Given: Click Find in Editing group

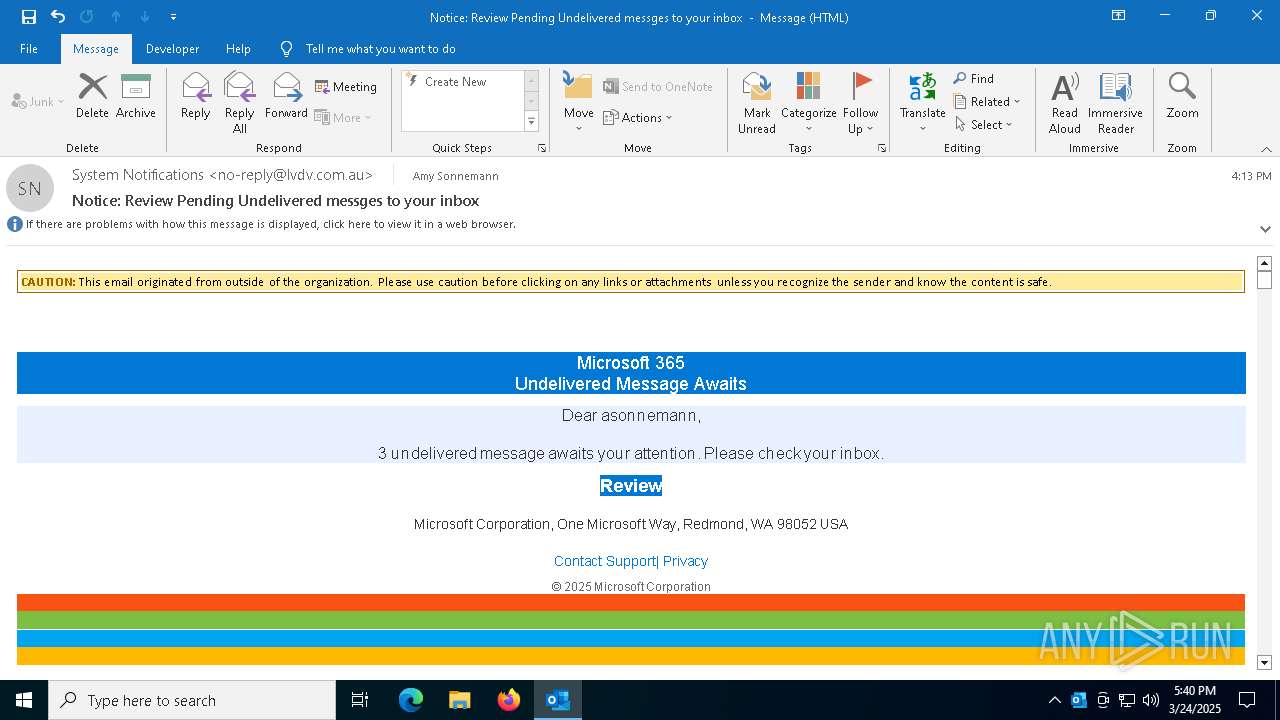Looking at the screenshot, I should tap(974, 79).
